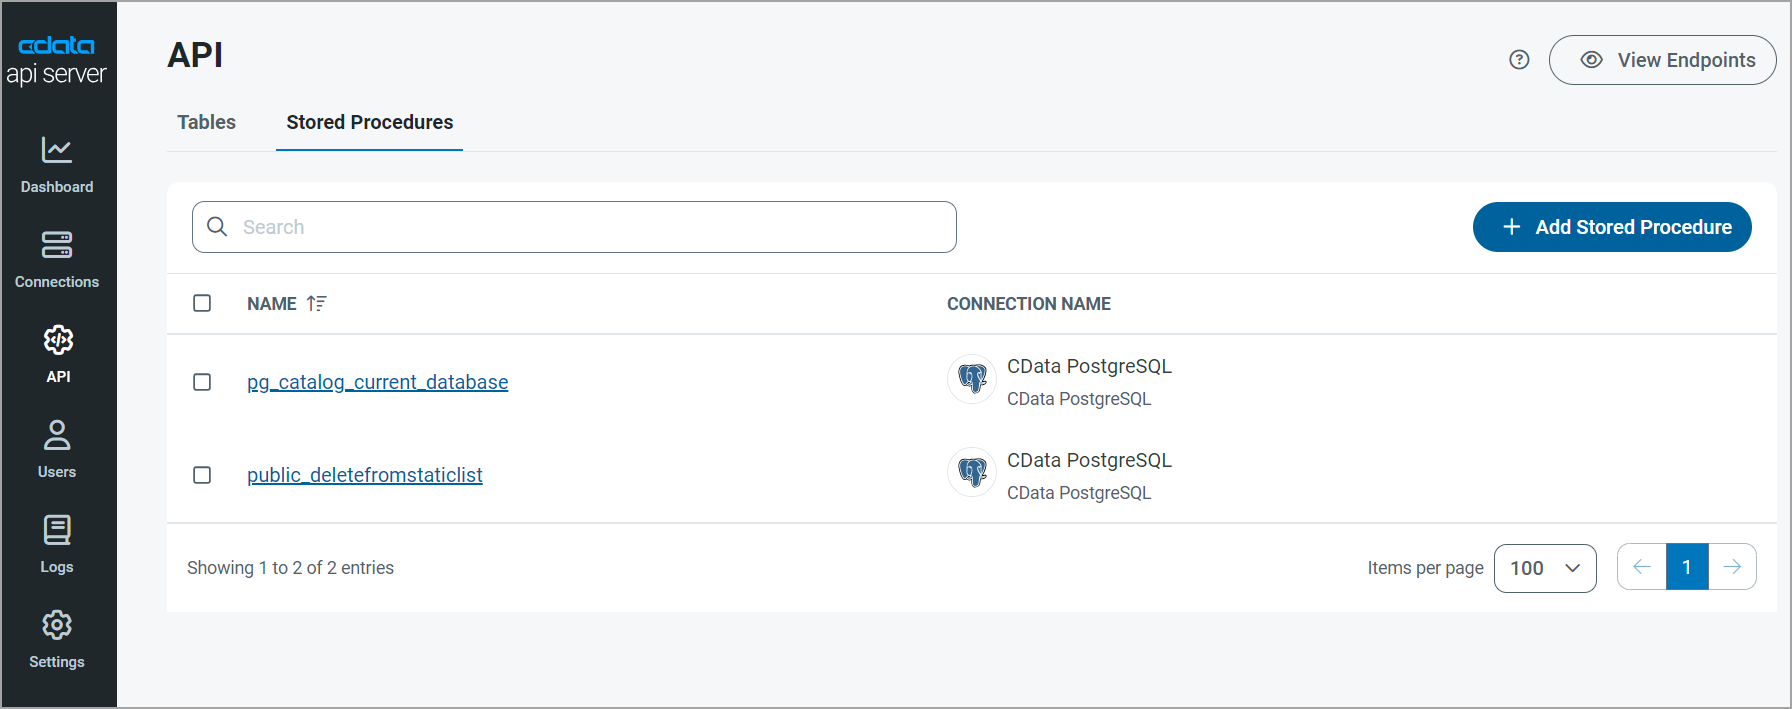Expand the items per page dropdown
The height and width of the screenshot is (709, 1792).
[x=1544, y=568]
